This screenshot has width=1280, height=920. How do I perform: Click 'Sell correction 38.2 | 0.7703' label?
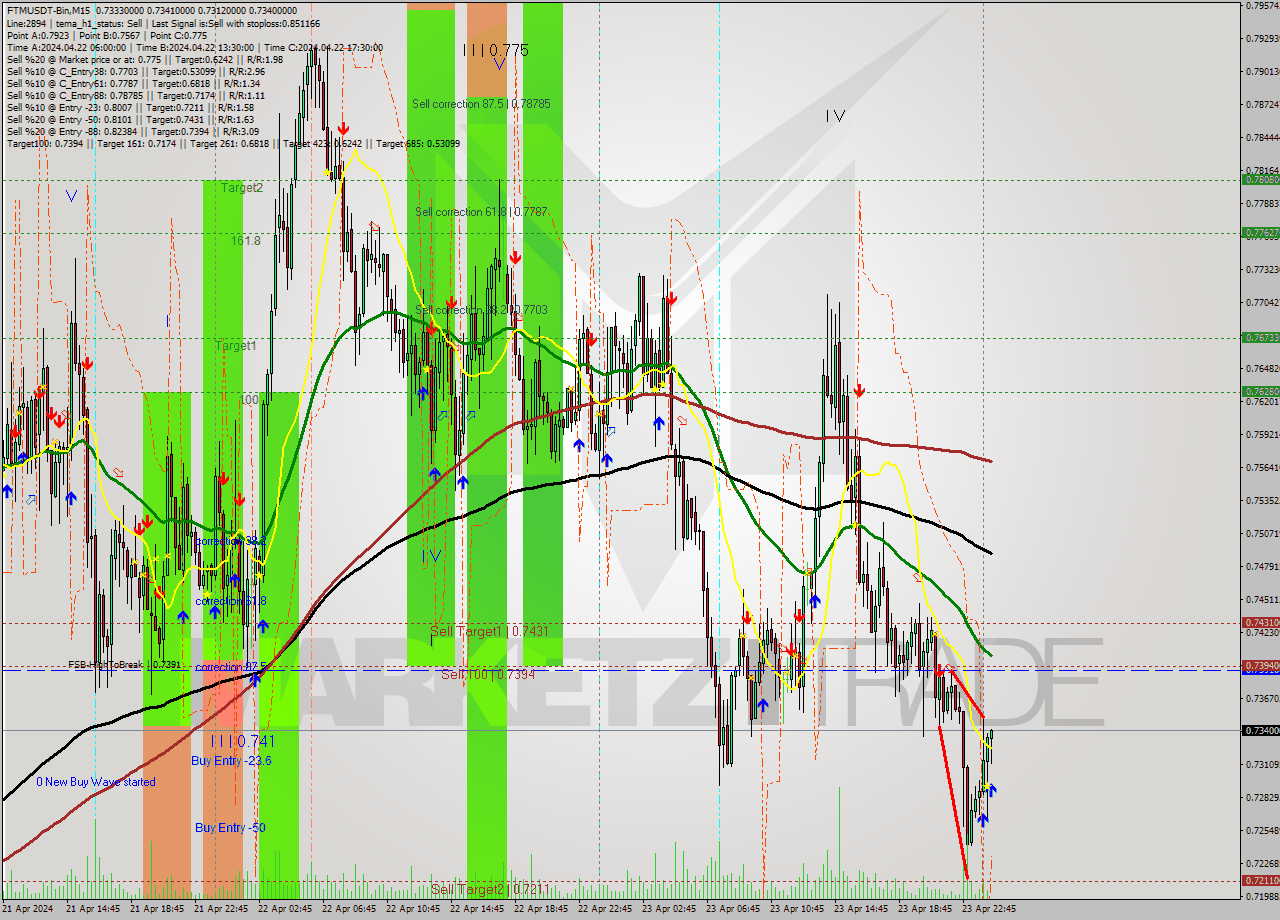coord(481,310)
